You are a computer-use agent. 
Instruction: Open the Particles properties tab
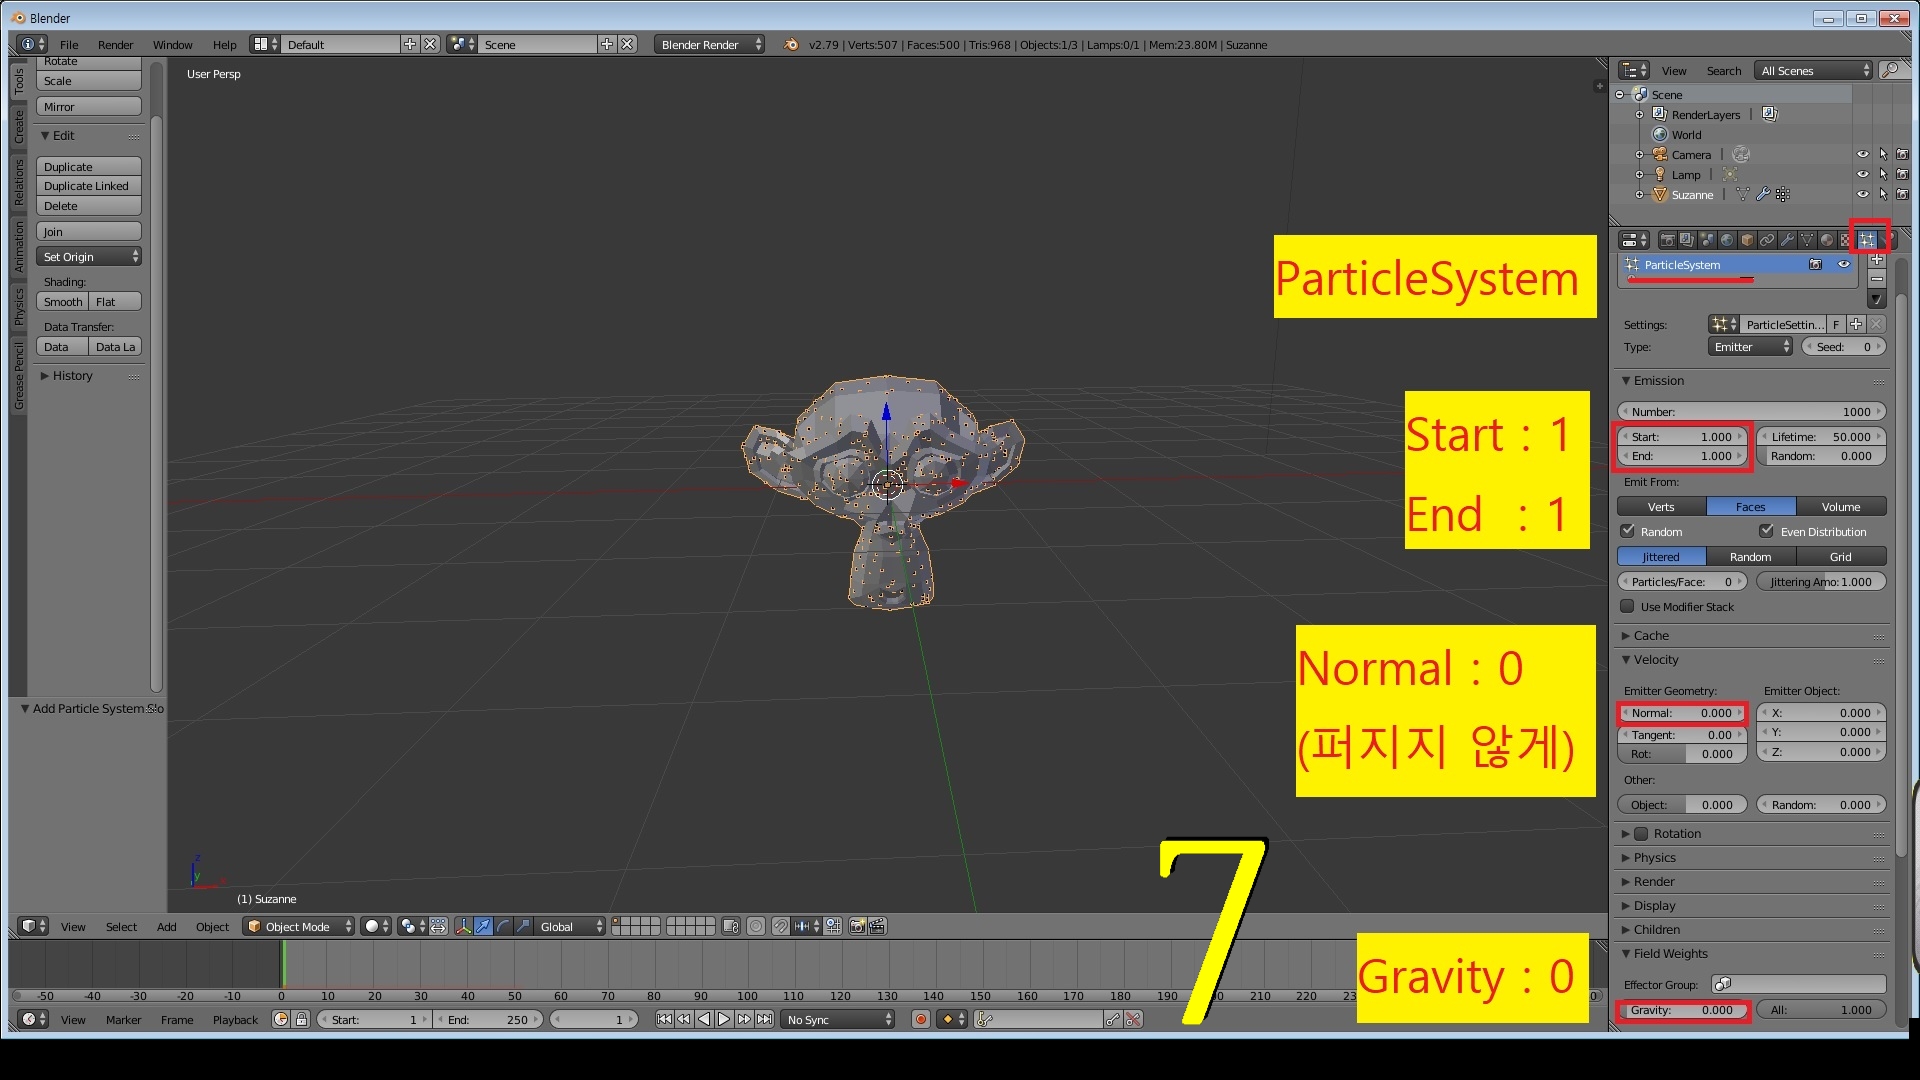pos(1867,240)
